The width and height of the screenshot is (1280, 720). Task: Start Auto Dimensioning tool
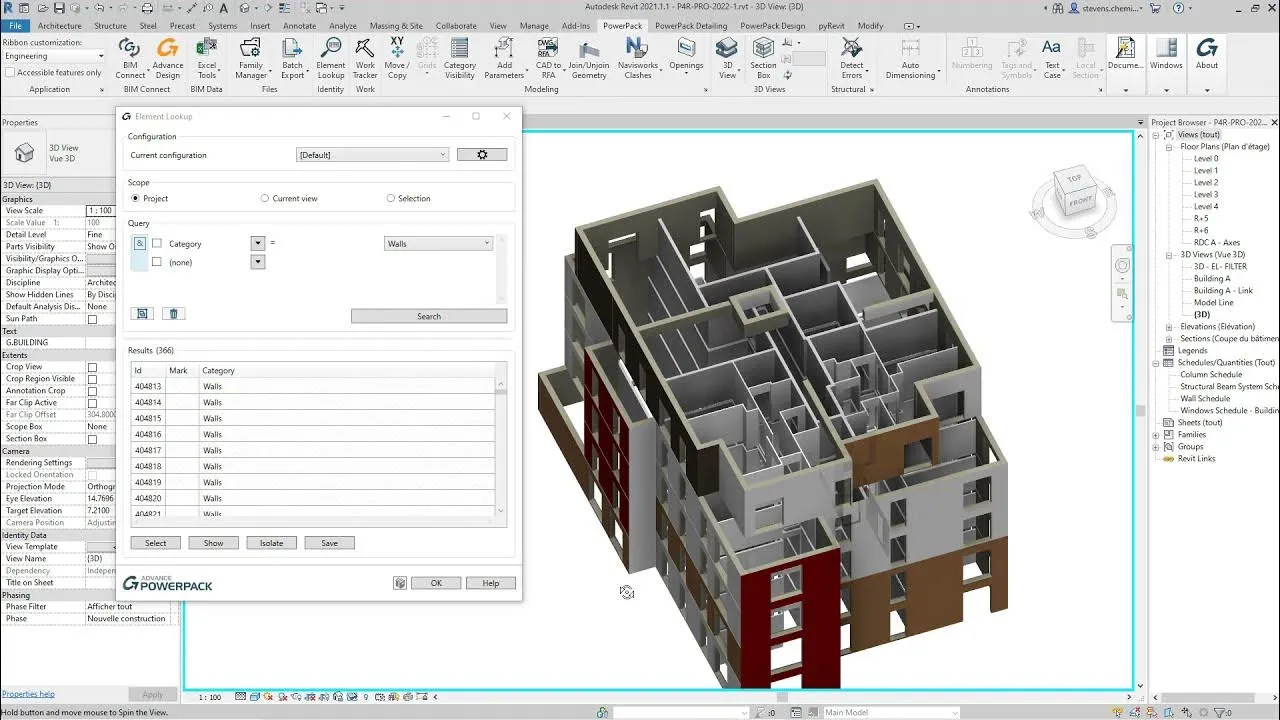[x=910, y=59]
